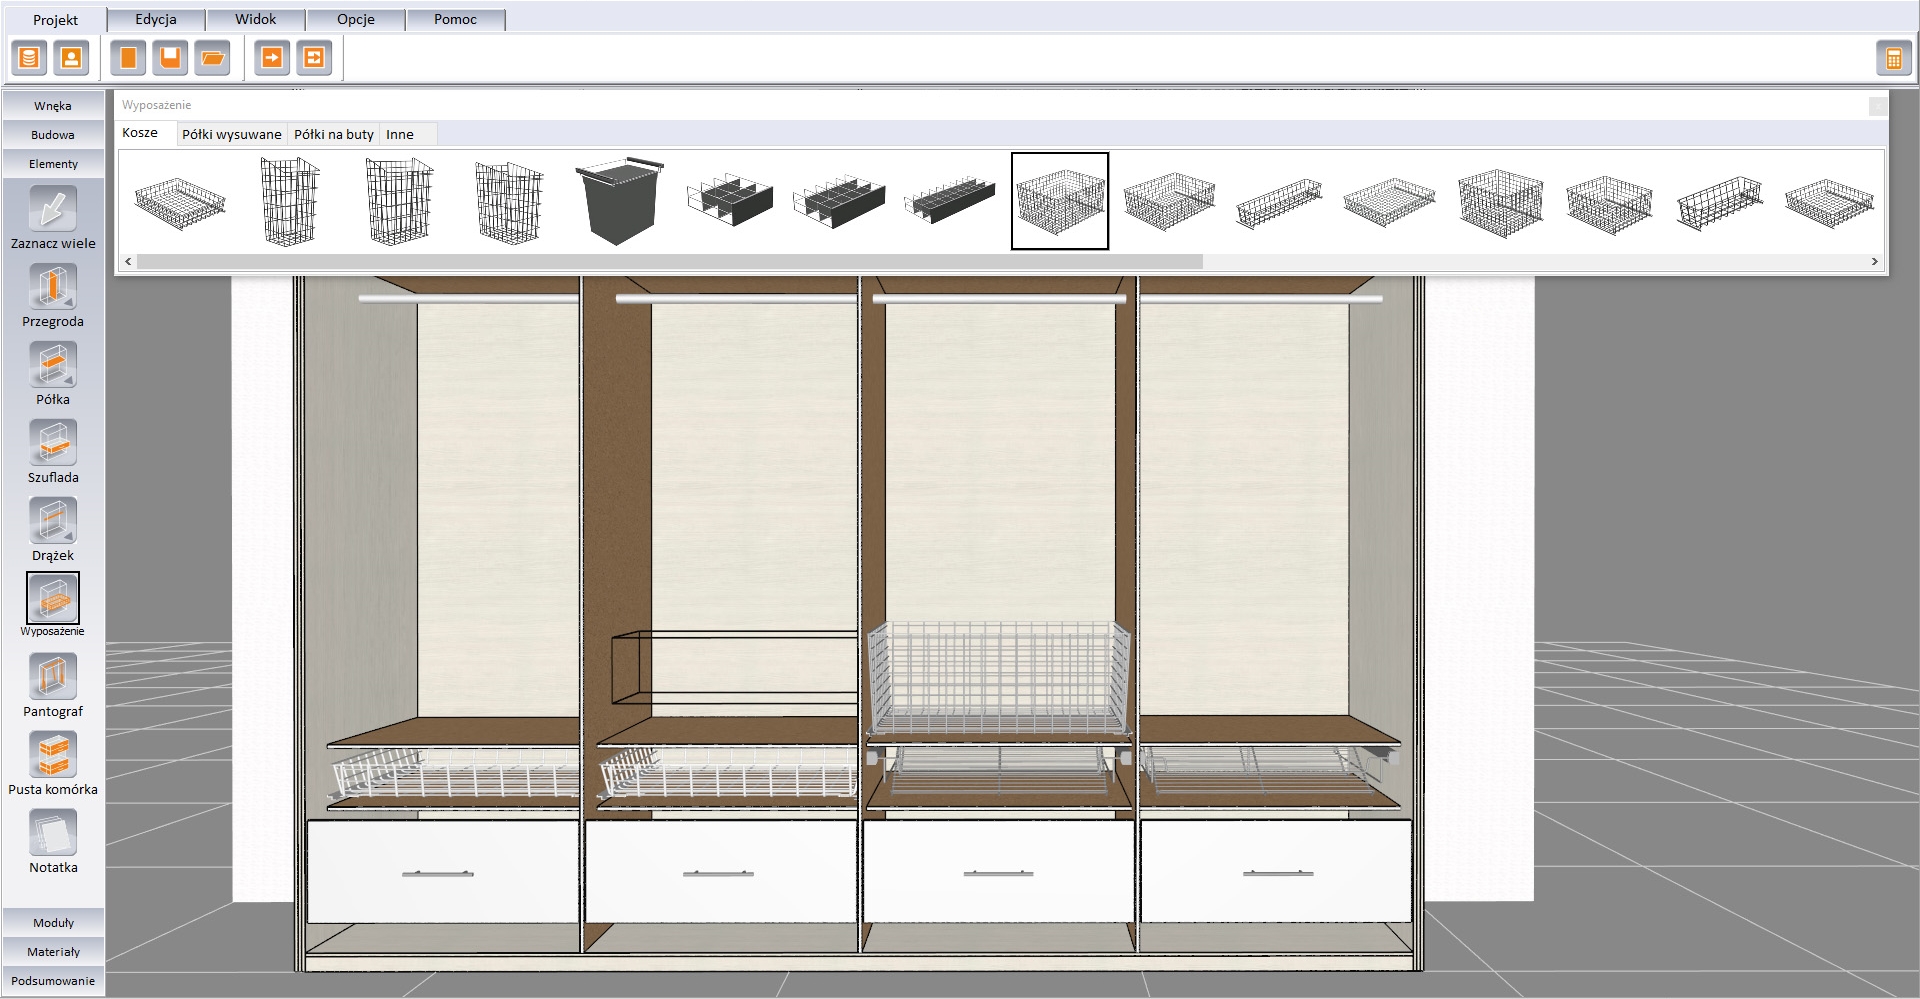Viewport: 1920px width, 999px height.
Task: Select the dark gray solid bin thumbnail
Action: point(619,200)
